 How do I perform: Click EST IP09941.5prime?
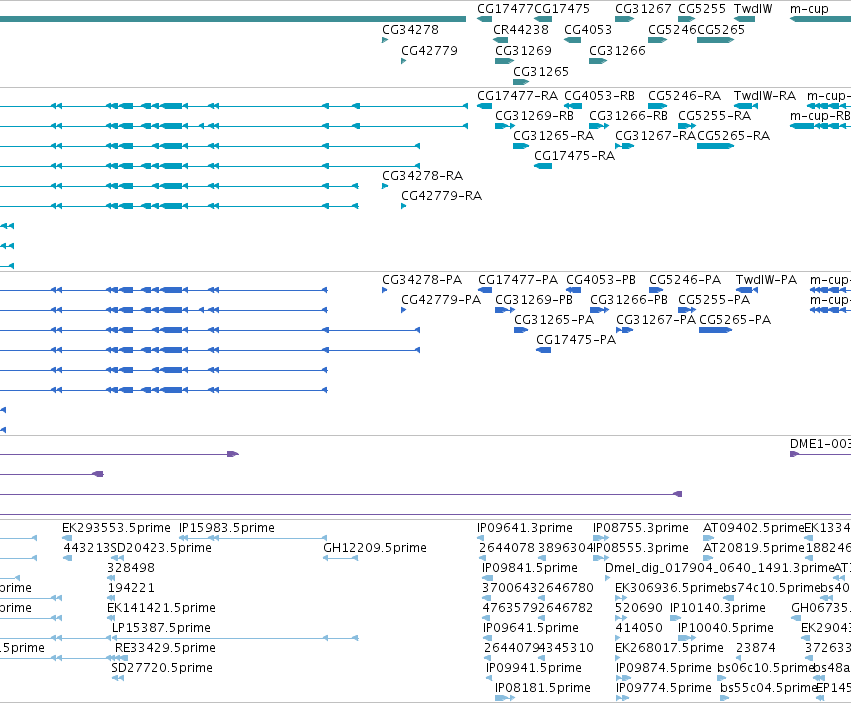pyautogui.click(x=534, y=668)
